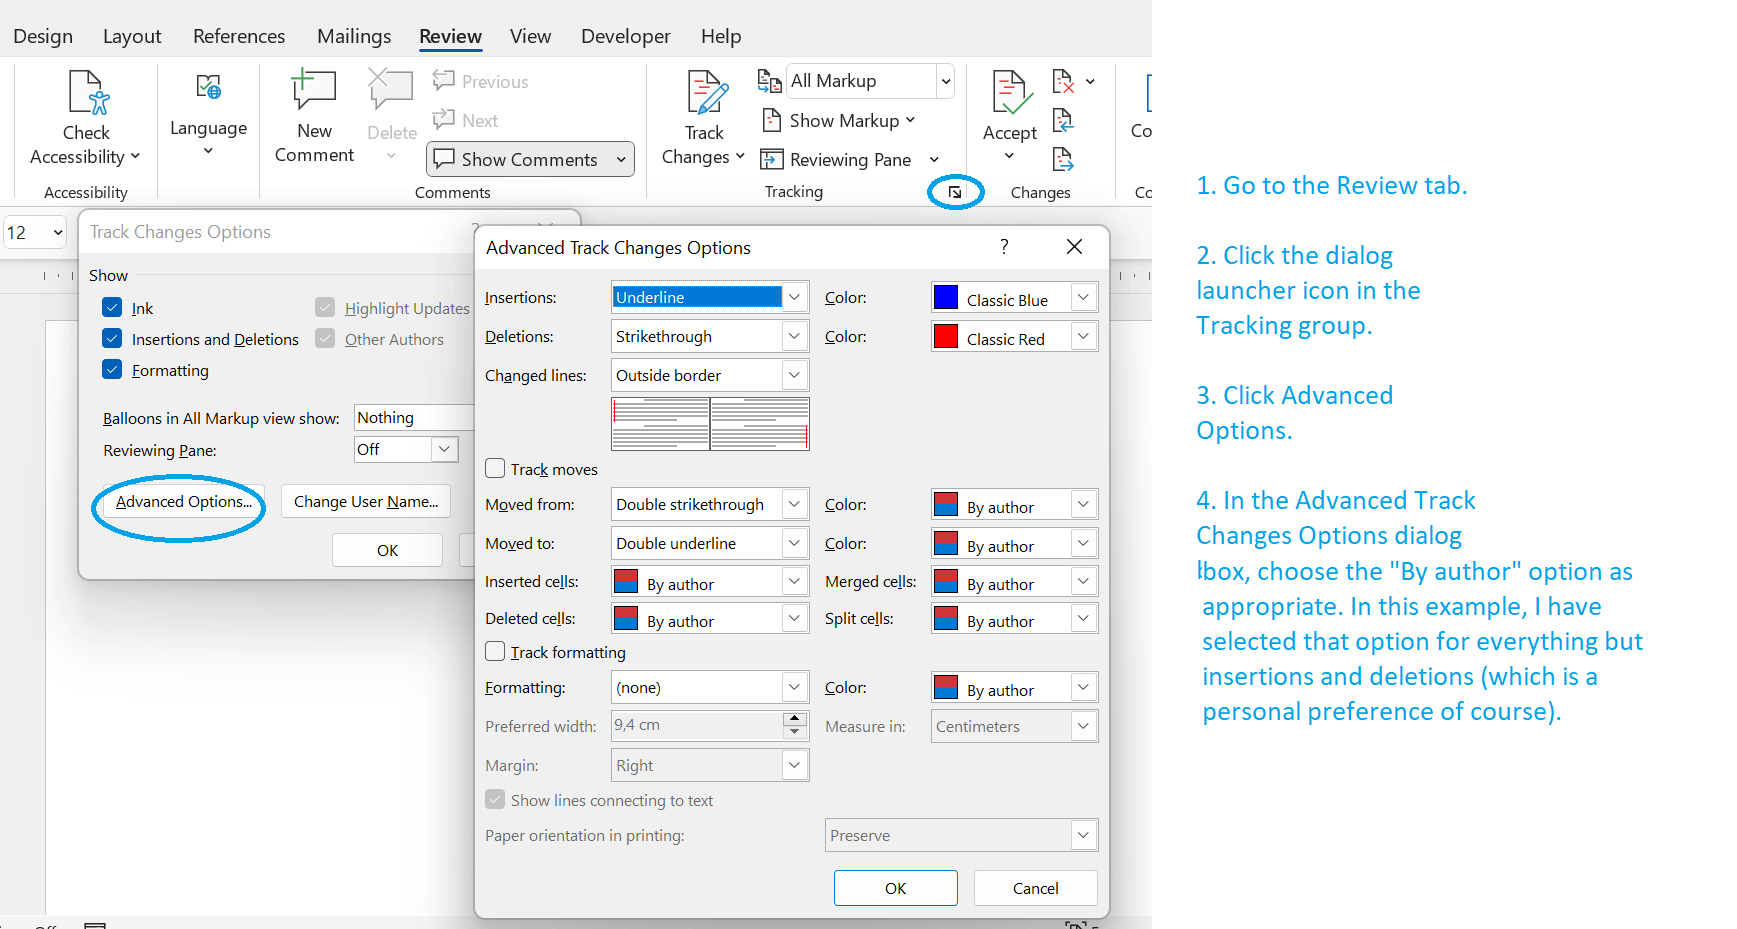Enable the Track formatting checkbox
1737x929 pixels.
(494, 651)
